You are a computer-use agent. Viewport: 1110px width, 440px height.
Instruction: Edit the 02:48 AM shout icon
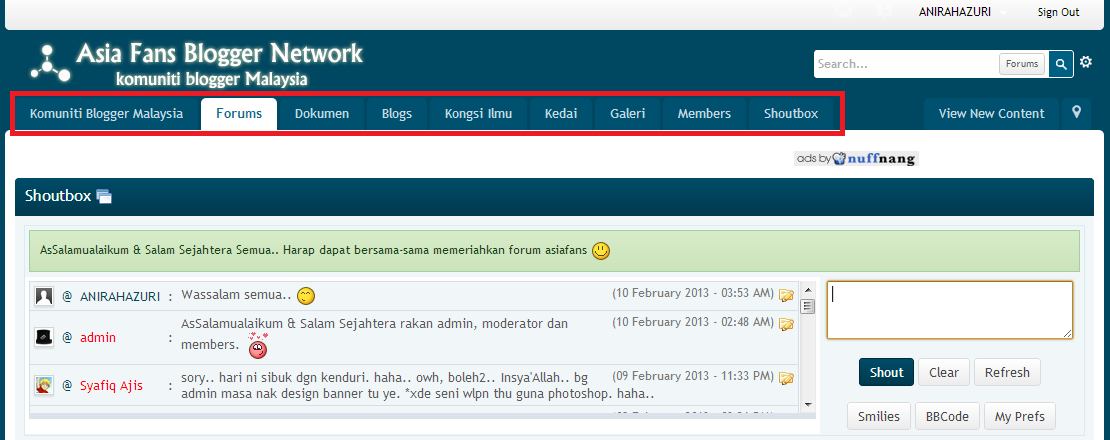tap(786, 324)
